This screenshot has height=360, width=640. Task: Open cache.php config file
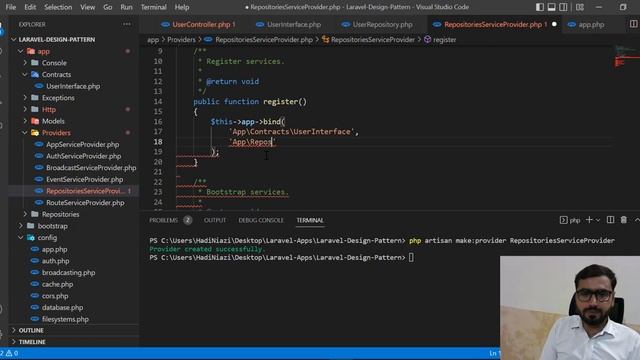pyautogui.click(x=57, y=284)
